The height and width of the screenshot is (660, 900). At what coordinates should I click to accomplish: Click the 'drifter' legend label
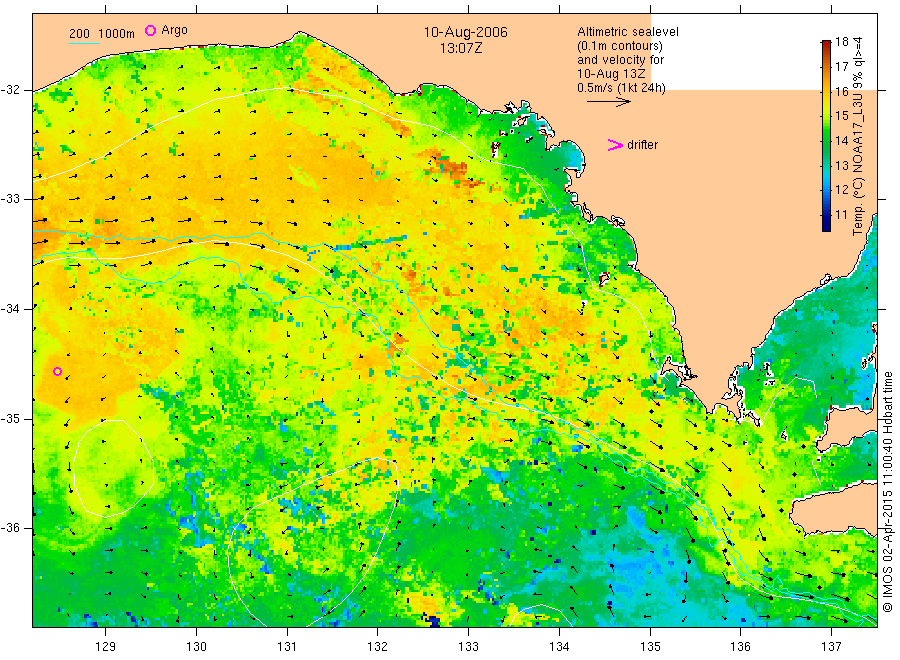point(642,145)
